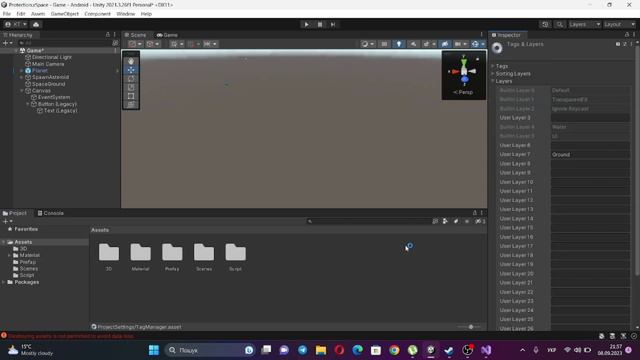Screen dimensions: 640x360
Task: Expand SpawnAsteroid in Hierarchy
Action: pos(22,77)
